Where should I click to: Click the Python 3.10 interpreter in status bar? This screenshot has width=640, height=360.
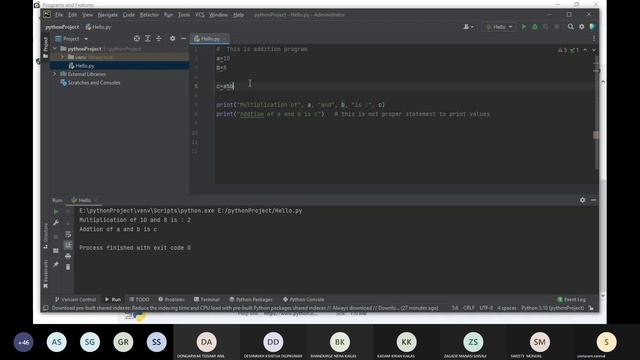(553, 308)
